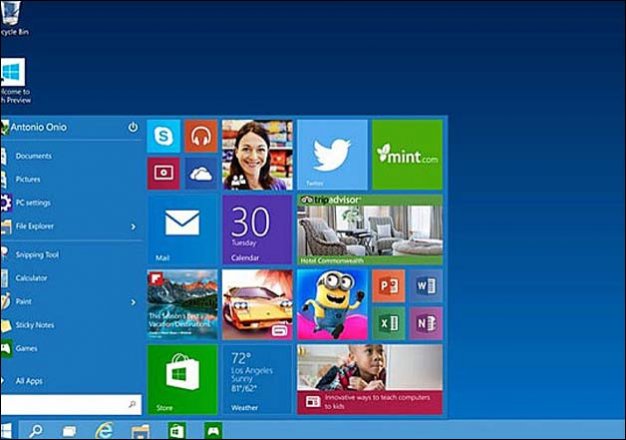The width and height of the screenshot is (626, 440).
Task: Expand the File Explorer submenu arrow
Action: point(133,227)
